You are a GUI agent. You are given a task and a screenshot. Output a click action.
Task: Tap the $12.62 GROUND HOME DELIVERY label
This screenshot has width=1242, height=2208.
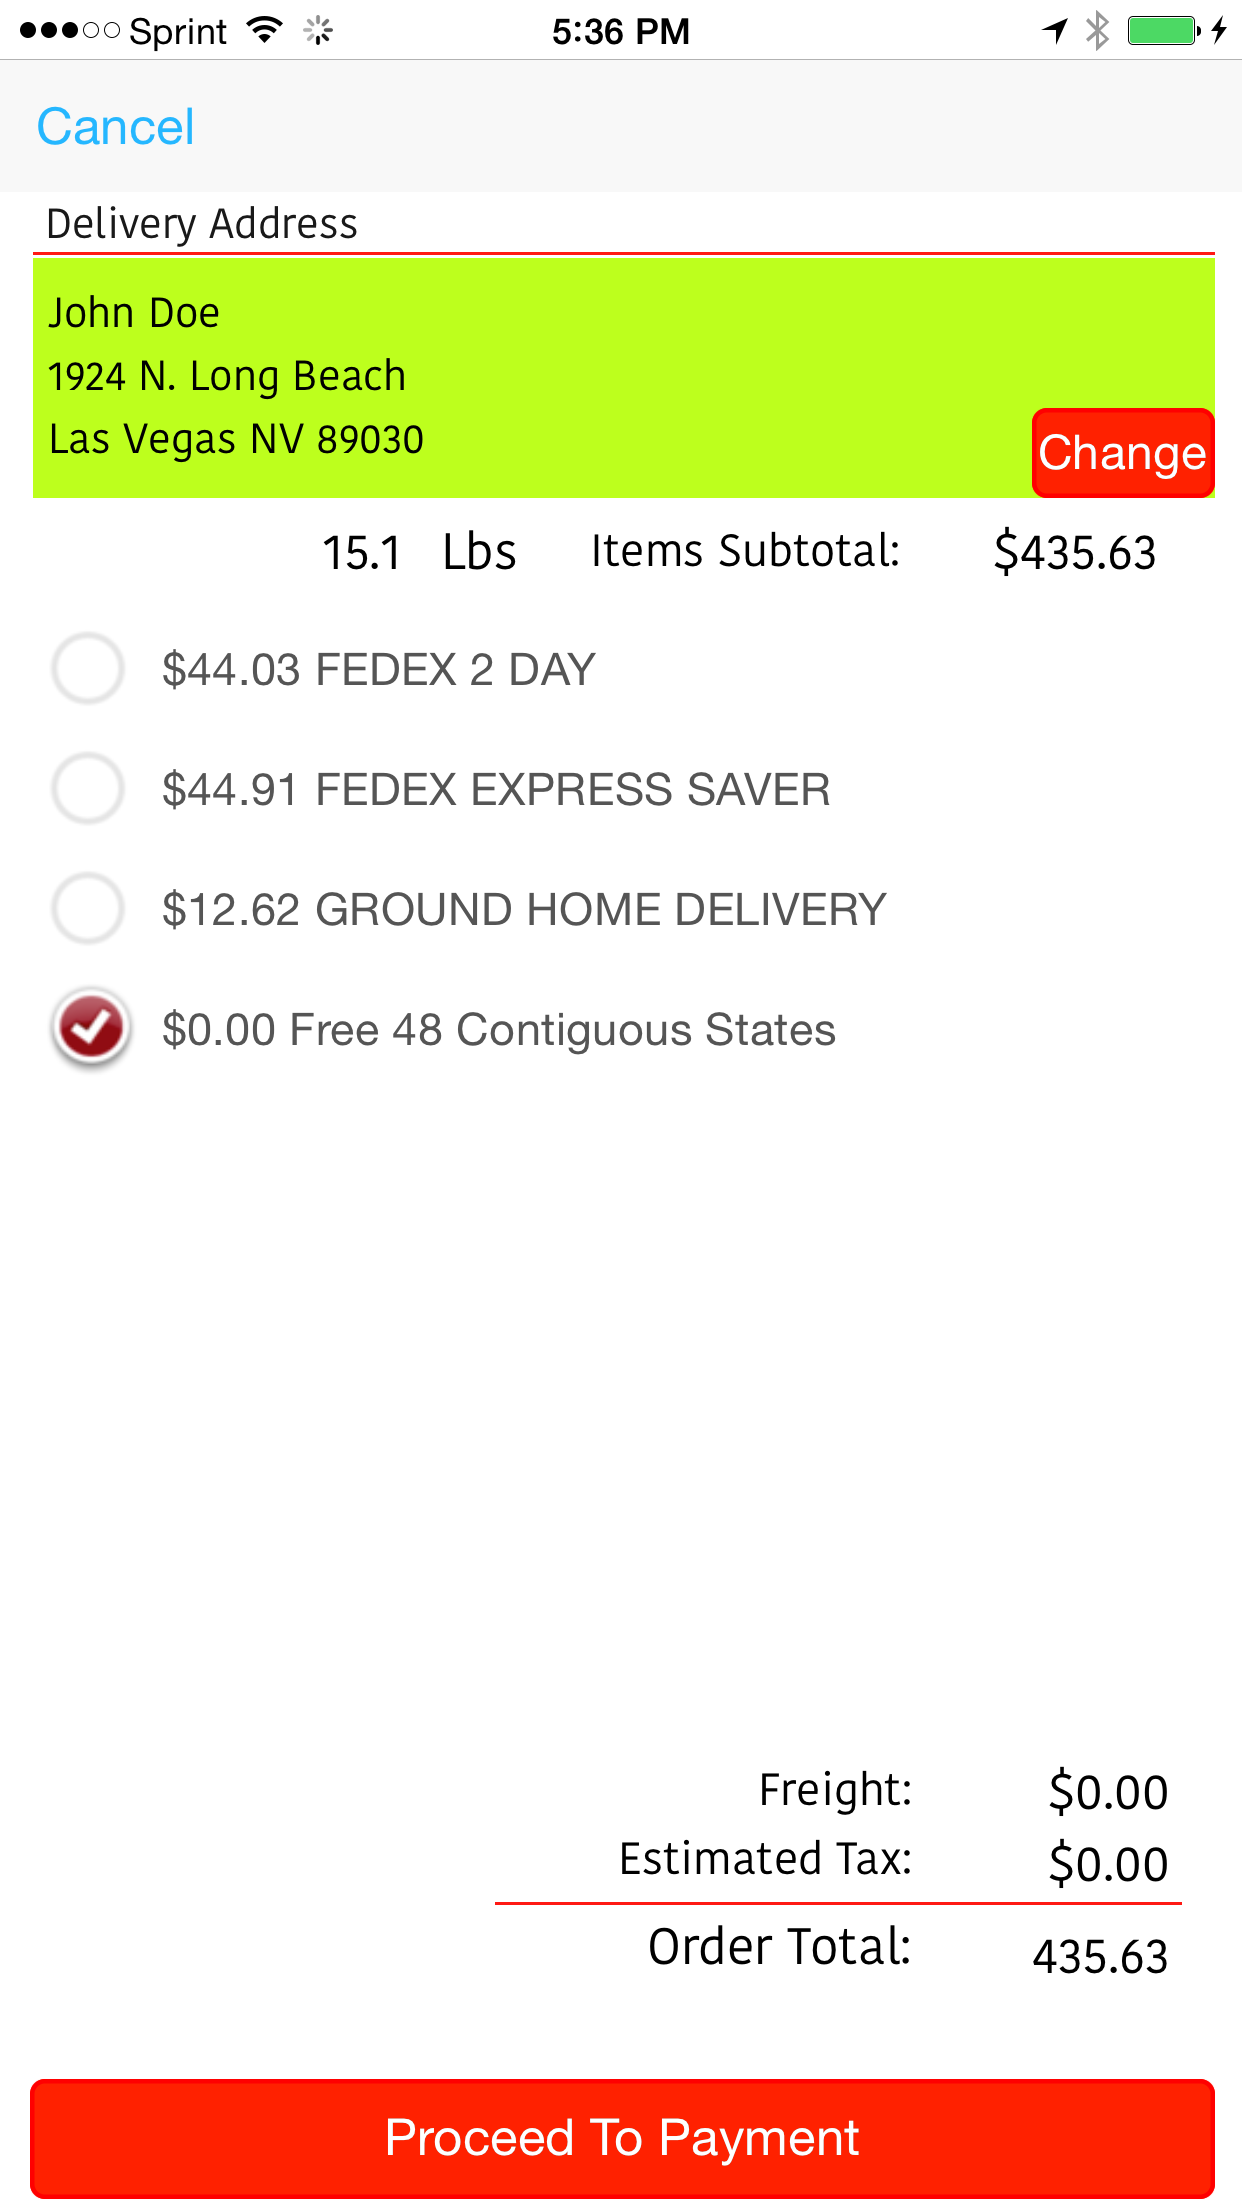[x=524, y=910]
